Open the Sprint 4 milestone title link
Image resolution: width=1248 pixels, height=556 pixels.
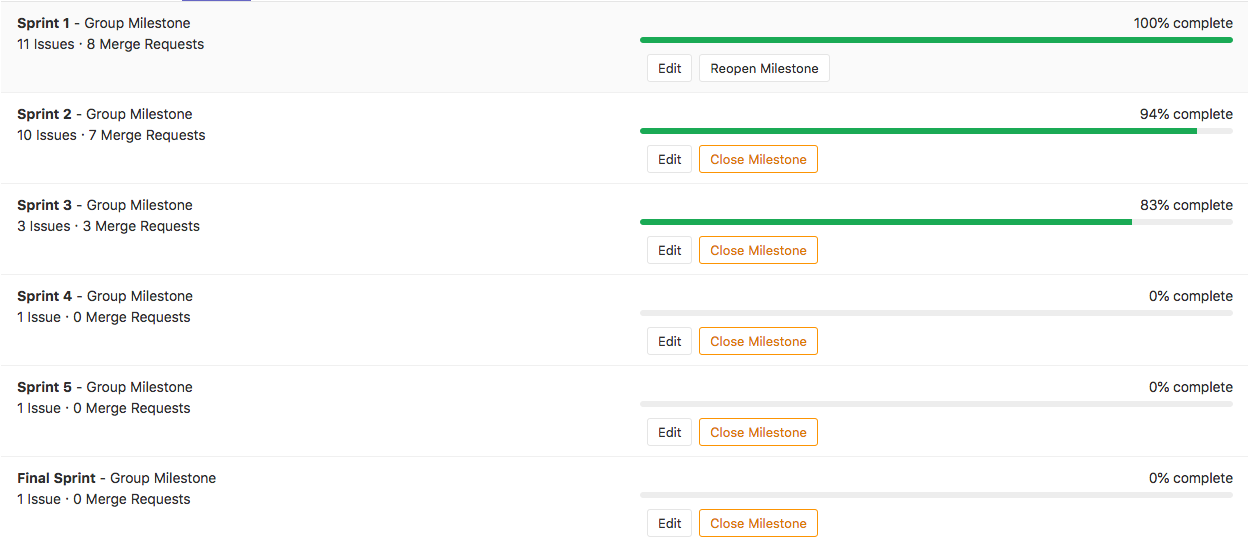[45, 296]
